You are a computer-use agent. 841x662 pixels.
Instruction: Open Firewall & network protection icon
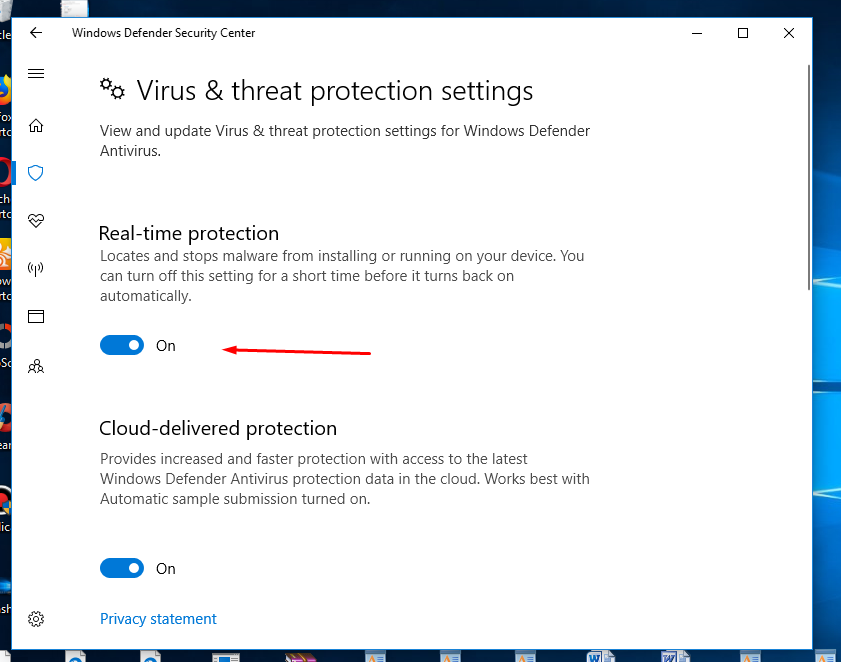point(36,269)
